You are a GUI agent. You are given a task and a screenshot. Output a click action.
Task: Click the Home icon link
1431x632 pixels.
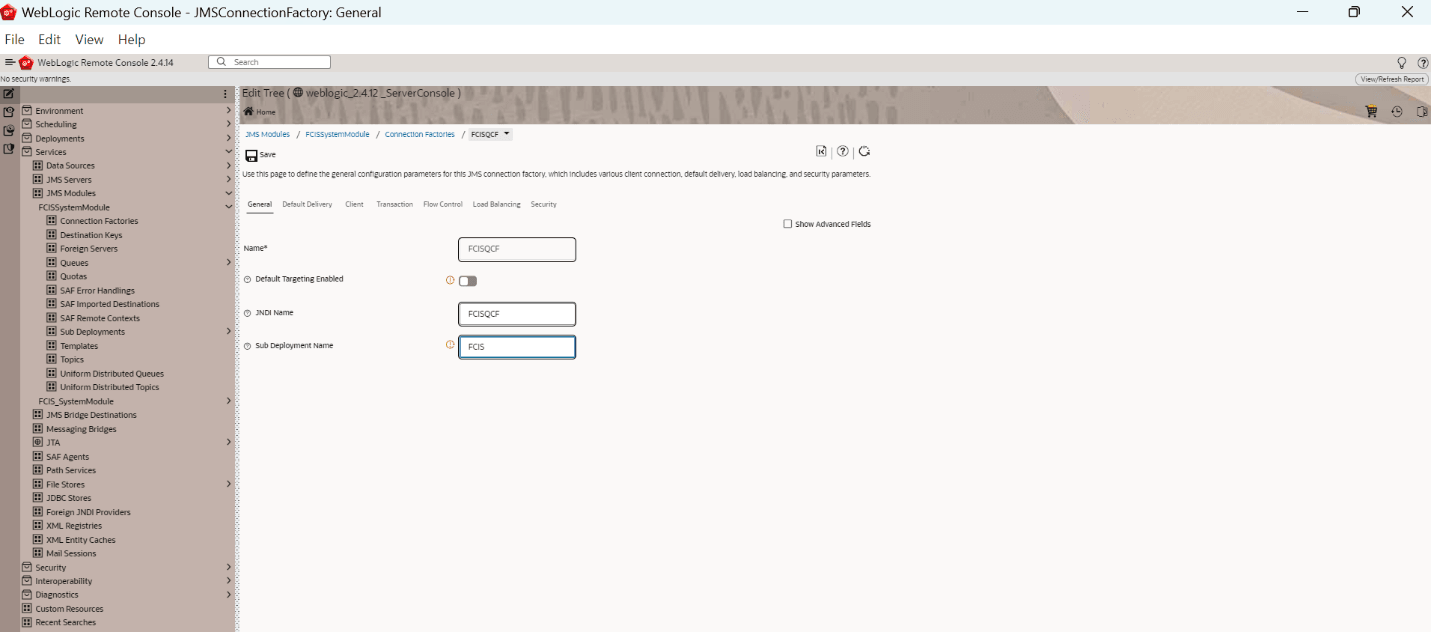point(259,112)
